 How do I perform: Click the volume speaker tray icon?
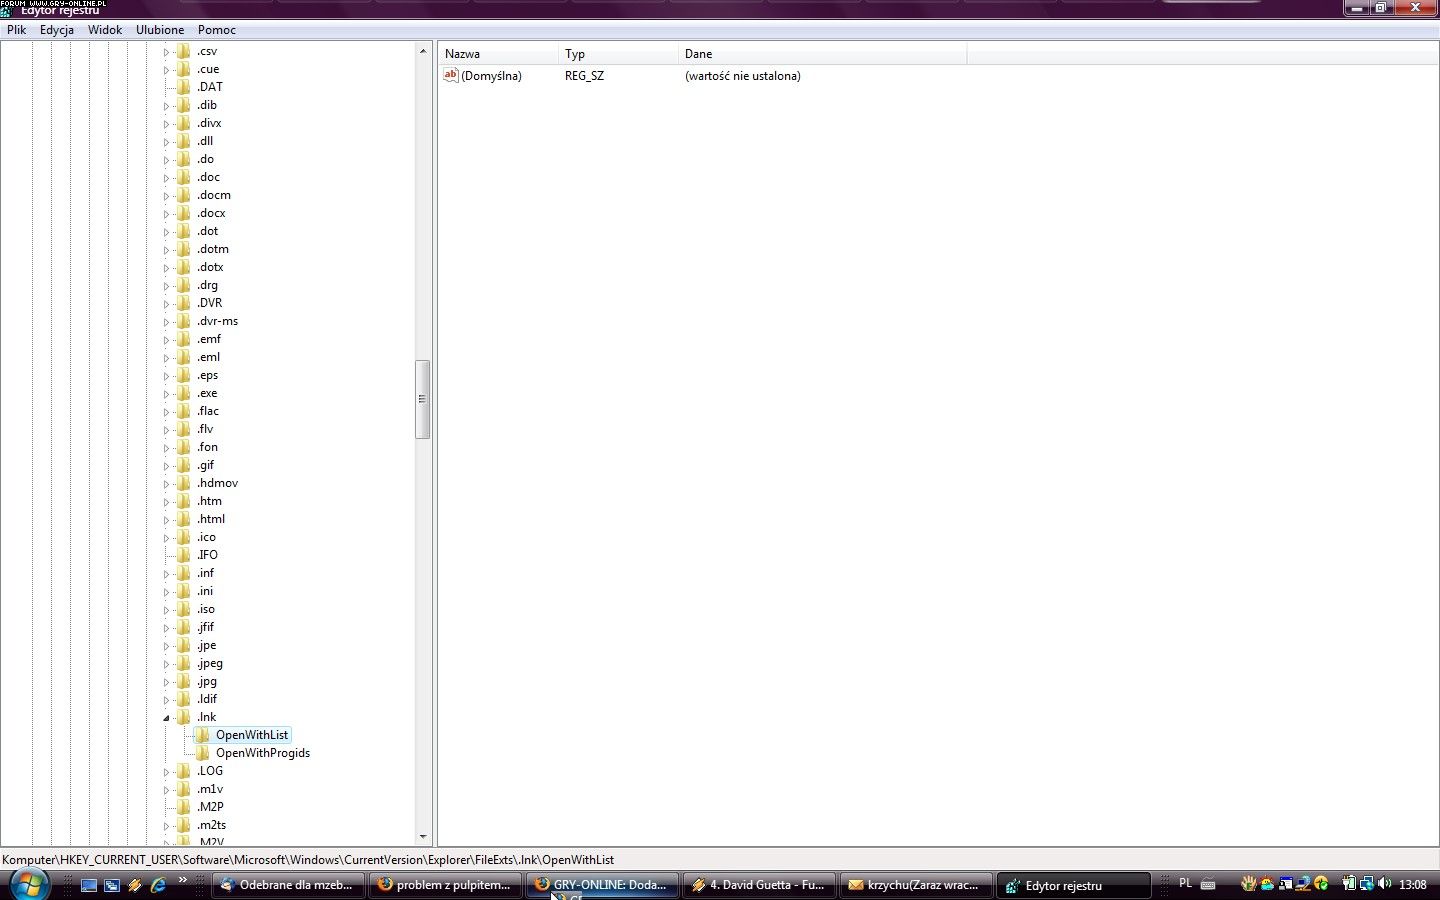tap(1385, 884)
